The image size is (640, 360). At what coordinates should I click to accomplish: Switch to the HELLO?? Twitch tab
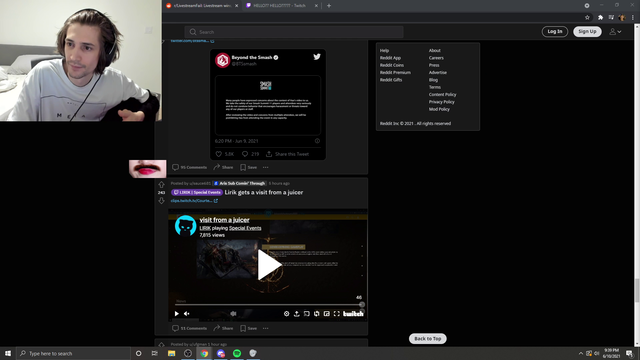point(282,6)
